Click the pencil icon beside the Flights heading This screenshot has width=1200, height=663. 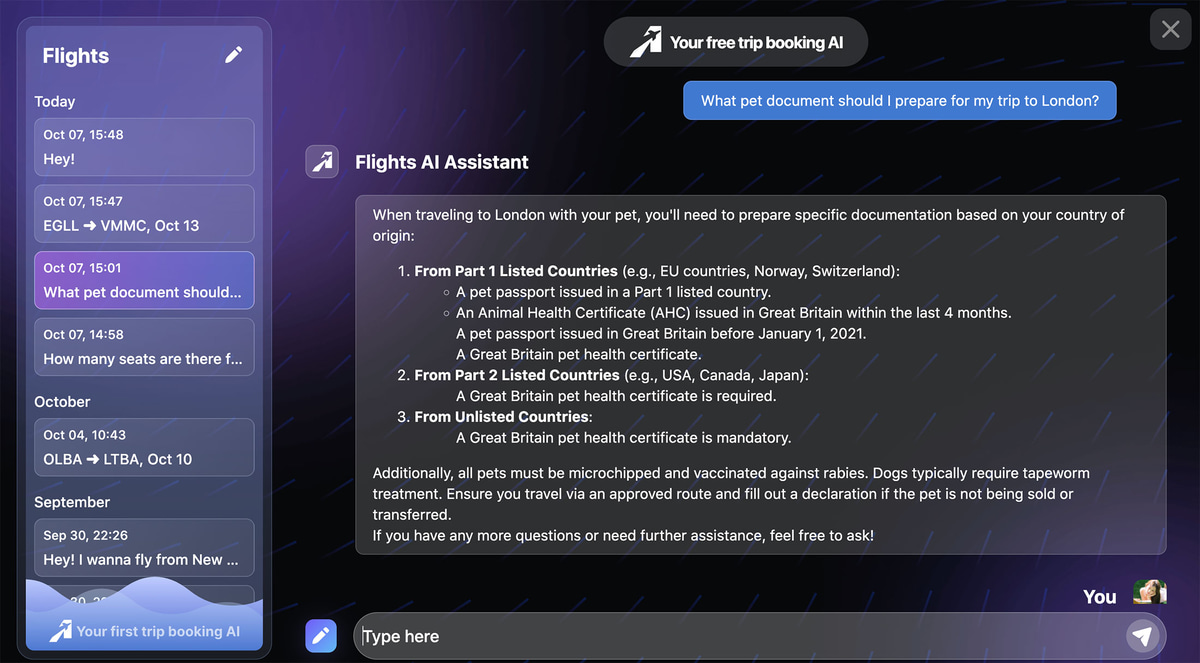(x=233, y=55)
